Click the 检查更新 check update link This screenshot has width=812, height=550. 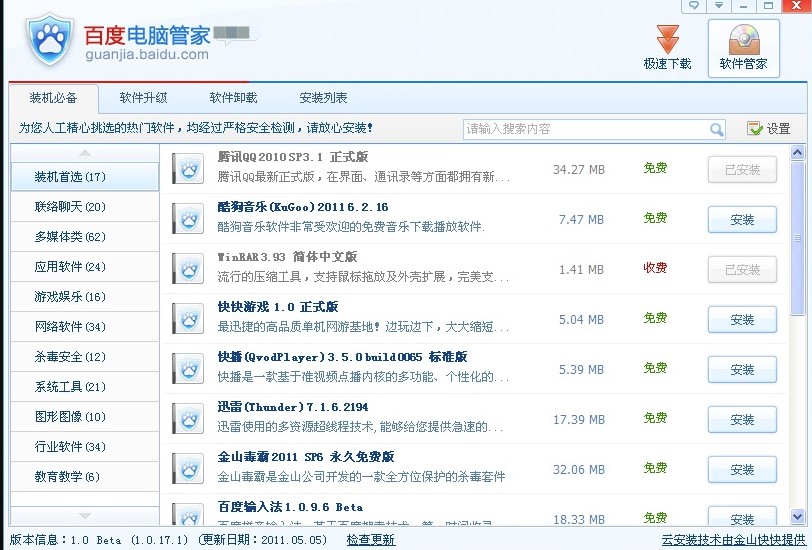(371, 540)
